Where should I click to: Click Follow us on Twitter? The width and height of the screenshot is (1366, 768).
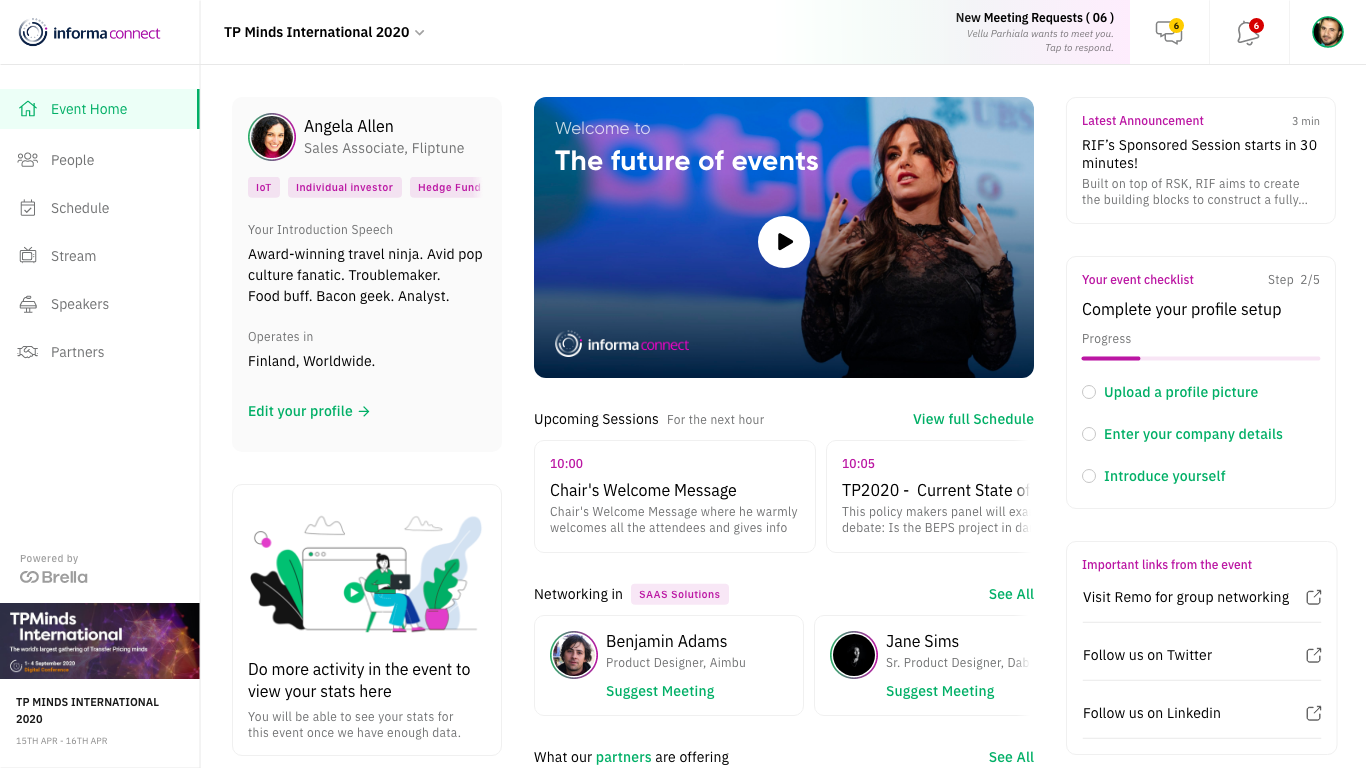coord(1147,655)
